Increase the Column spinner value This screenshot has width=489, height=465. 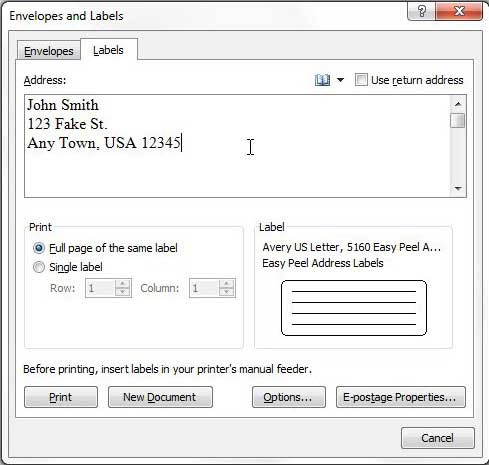click(x=227, y=284)
